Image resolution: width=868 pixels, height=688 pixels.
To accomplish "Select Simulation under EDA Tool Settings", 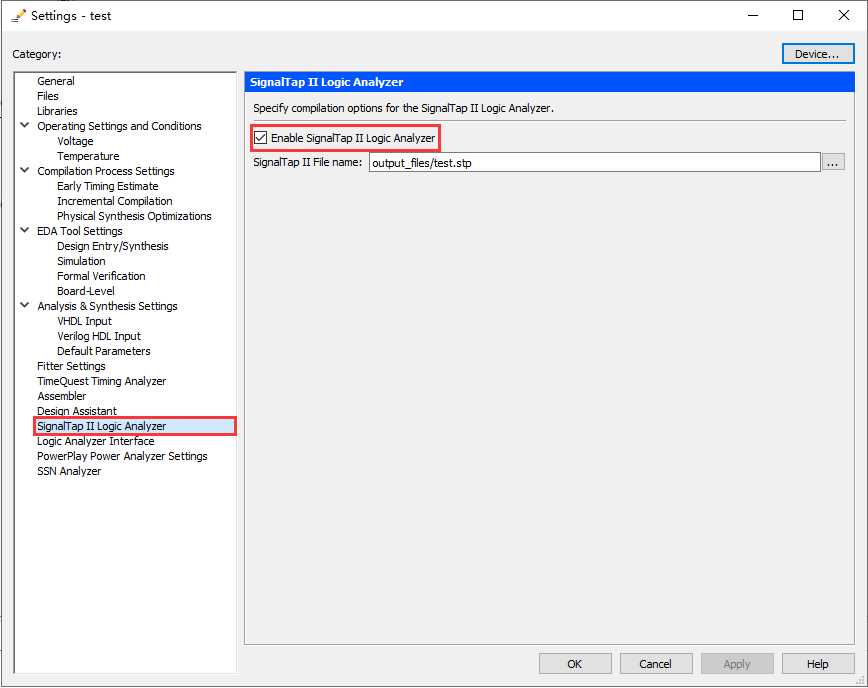I will pos(81,261).
